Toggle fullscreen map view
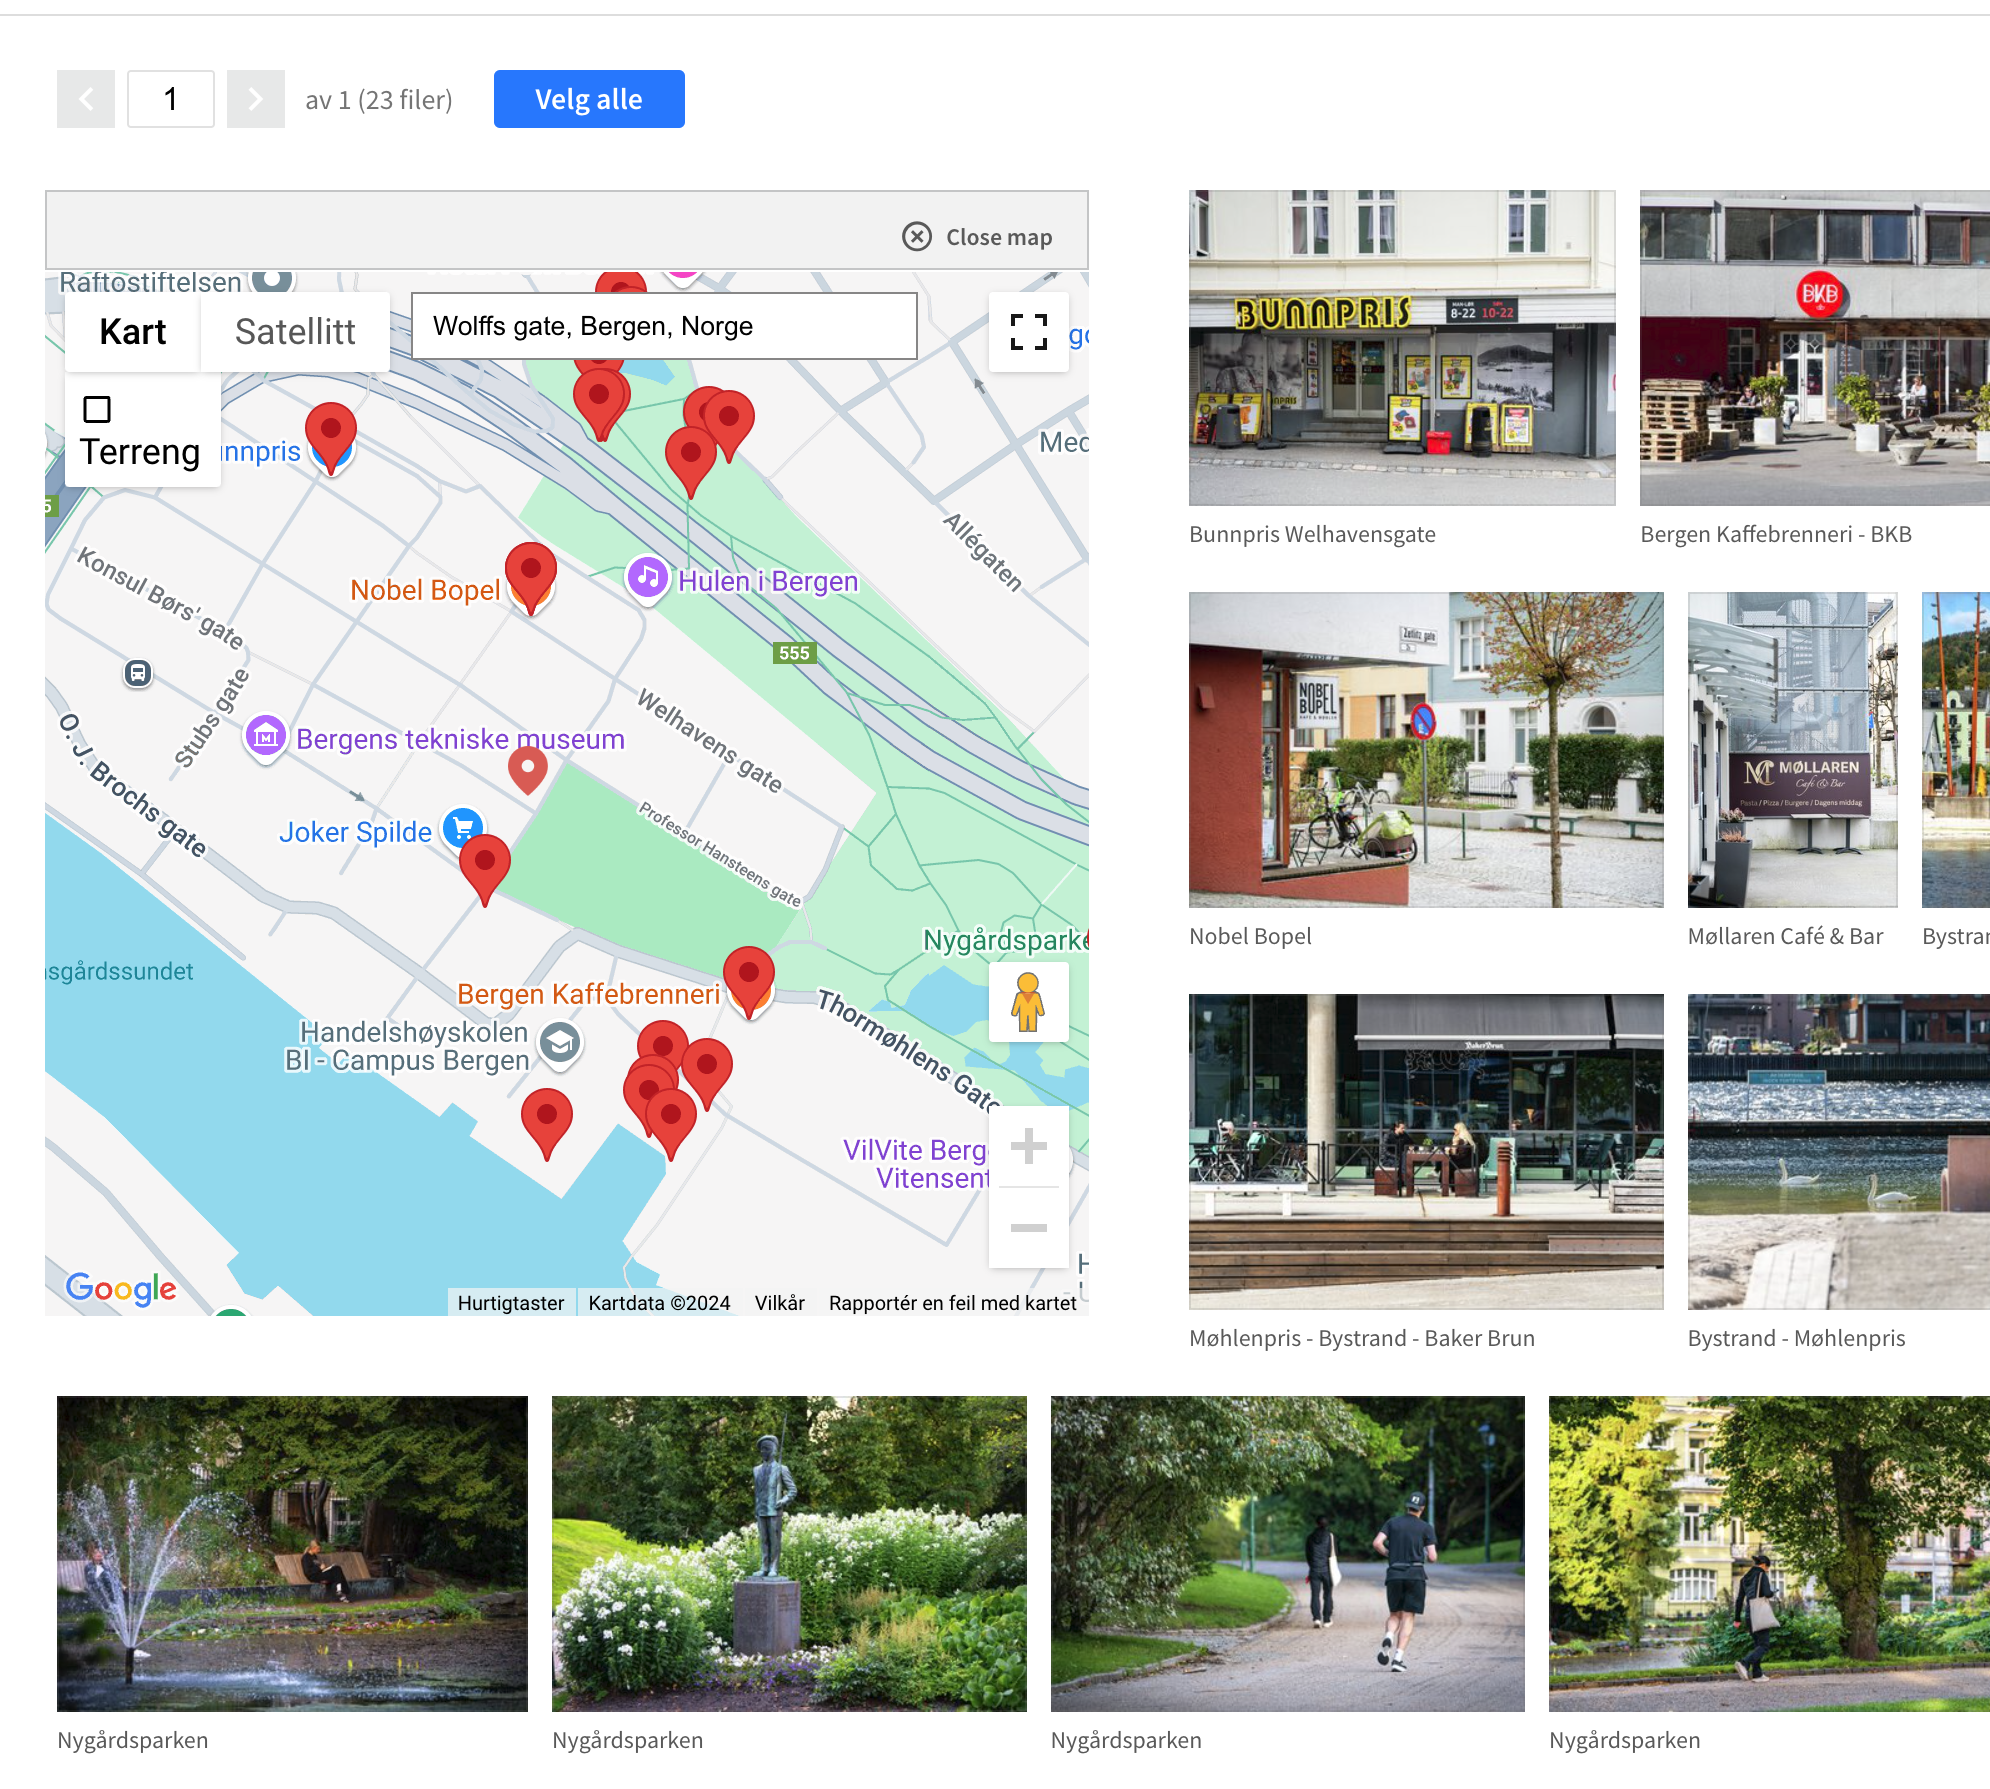Viewport: 1990px width, 1789px height. click(x=1028, y=332)
